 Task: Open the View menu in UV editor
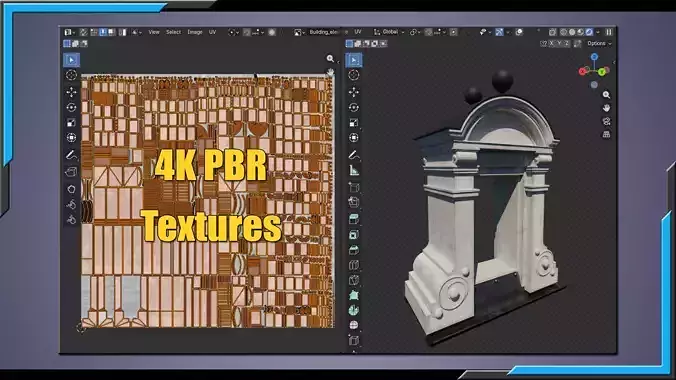coord(154,32)
